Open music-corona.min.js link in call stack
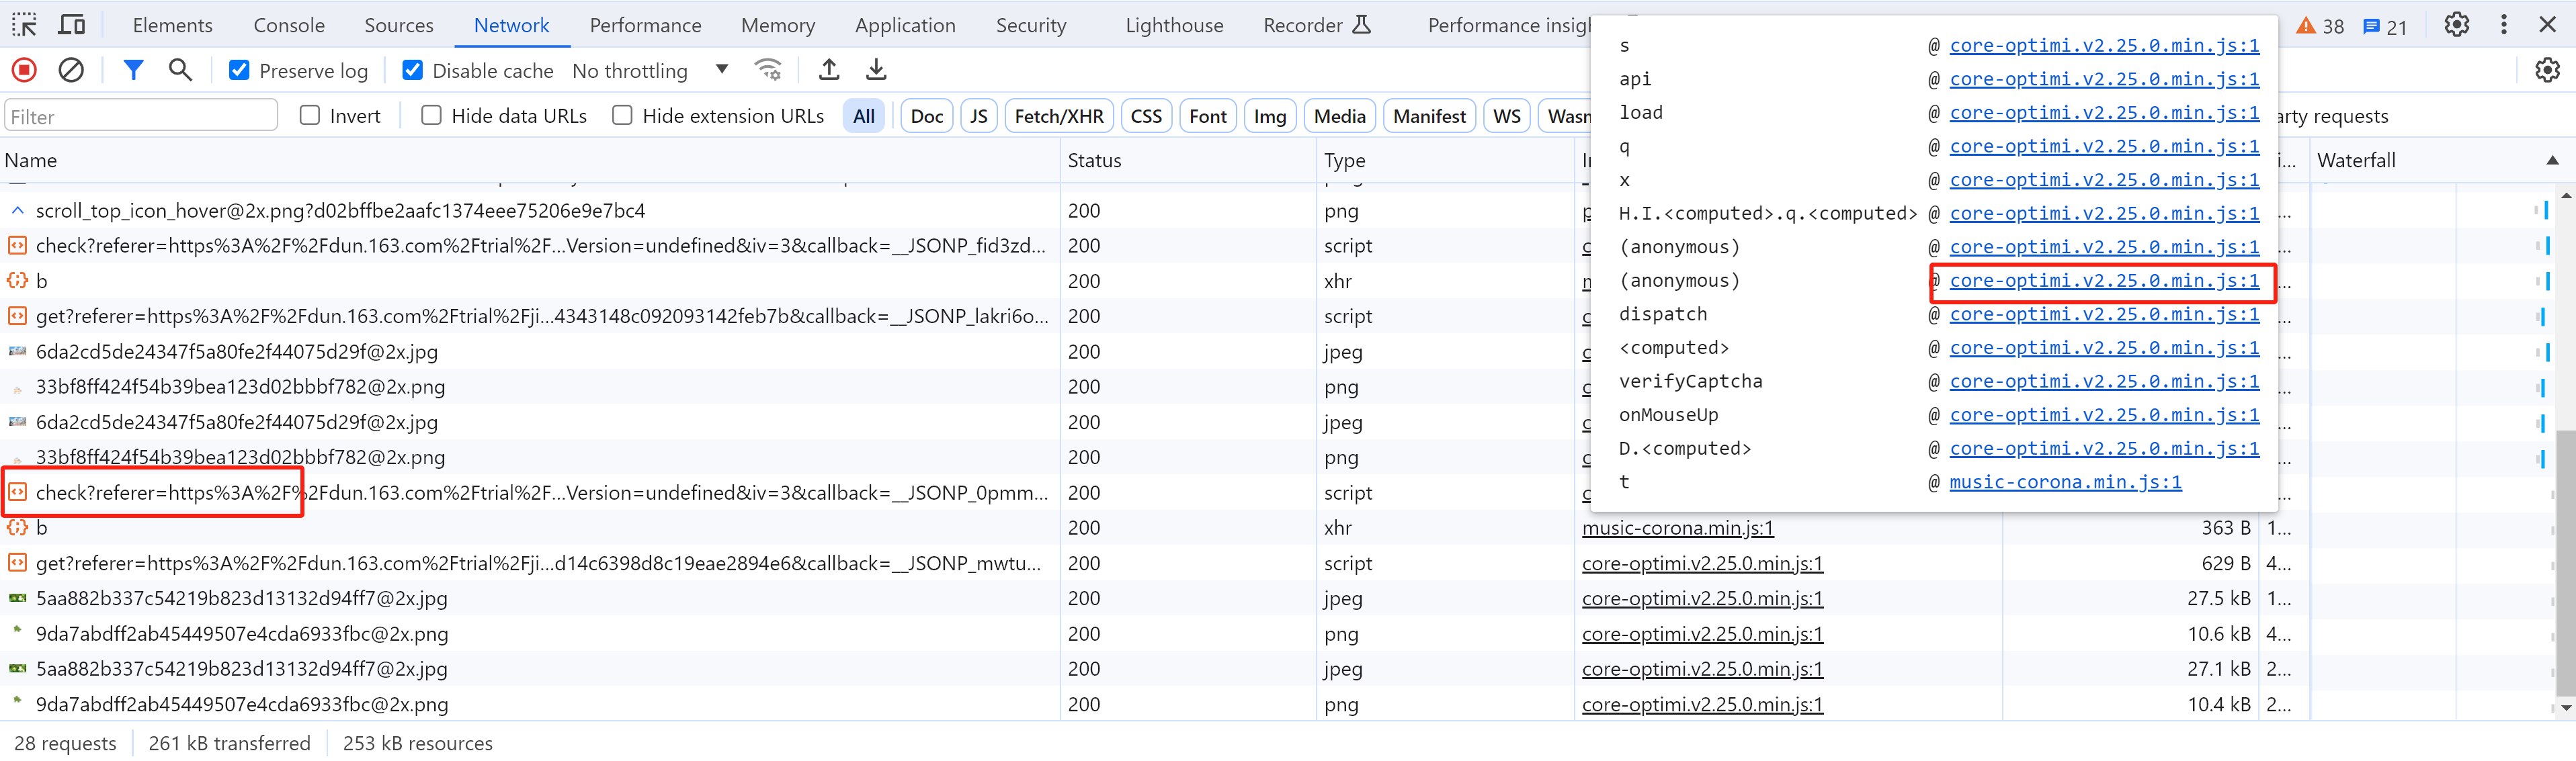 [x=2065, y=483]
